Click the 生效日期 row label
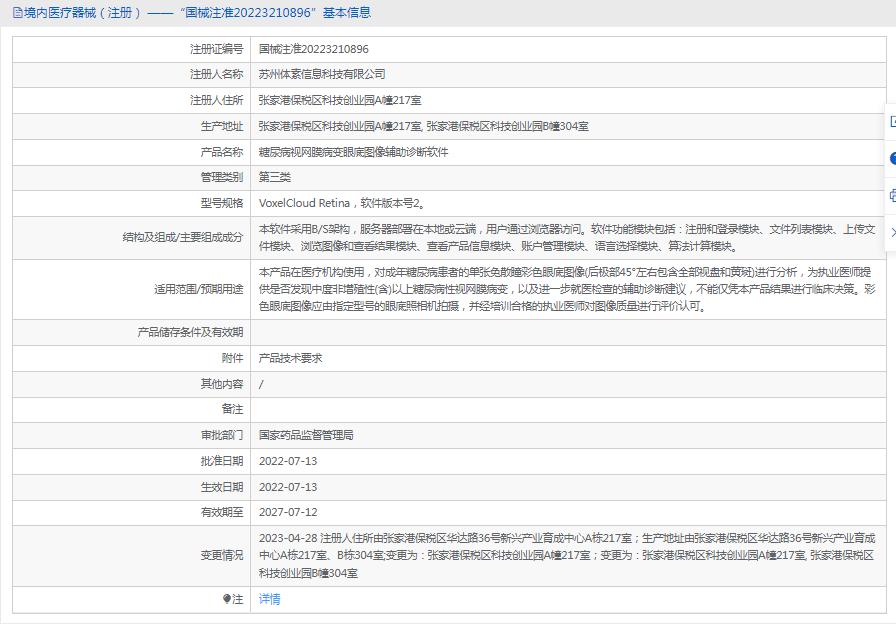The width and height of the screenshot is (896, 624). click(x=222, y=487)
